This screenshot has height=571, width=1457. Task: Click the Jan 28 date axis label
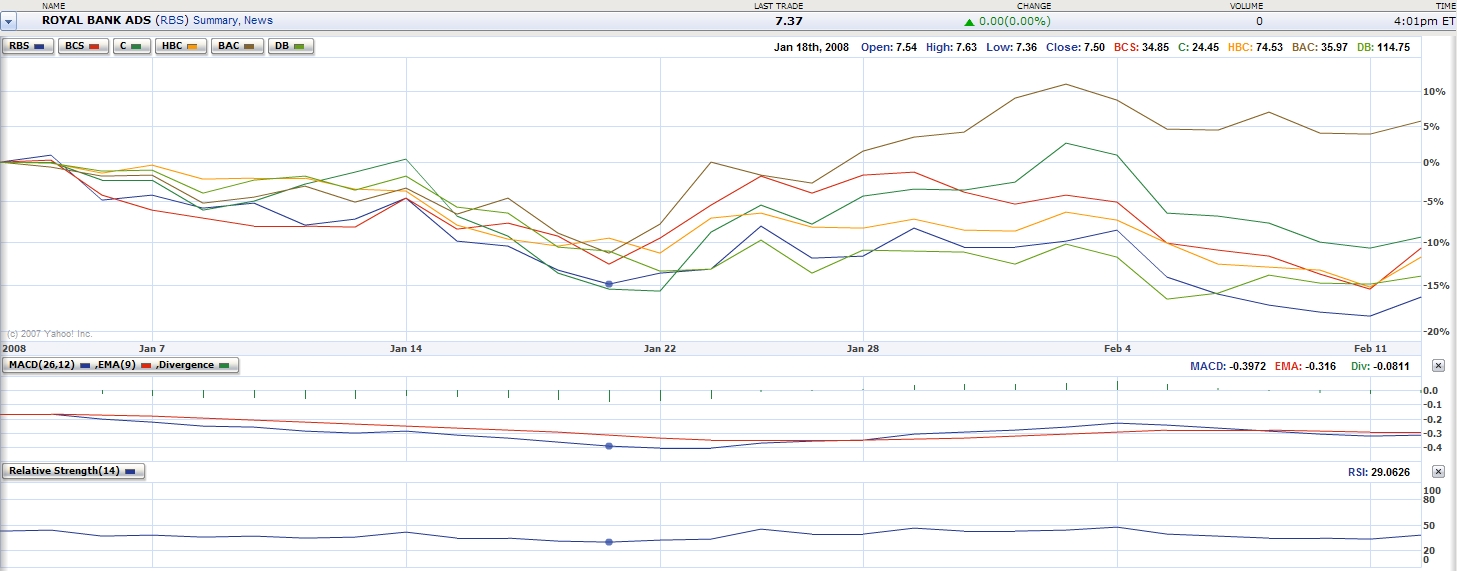click(x=863, y=348)
